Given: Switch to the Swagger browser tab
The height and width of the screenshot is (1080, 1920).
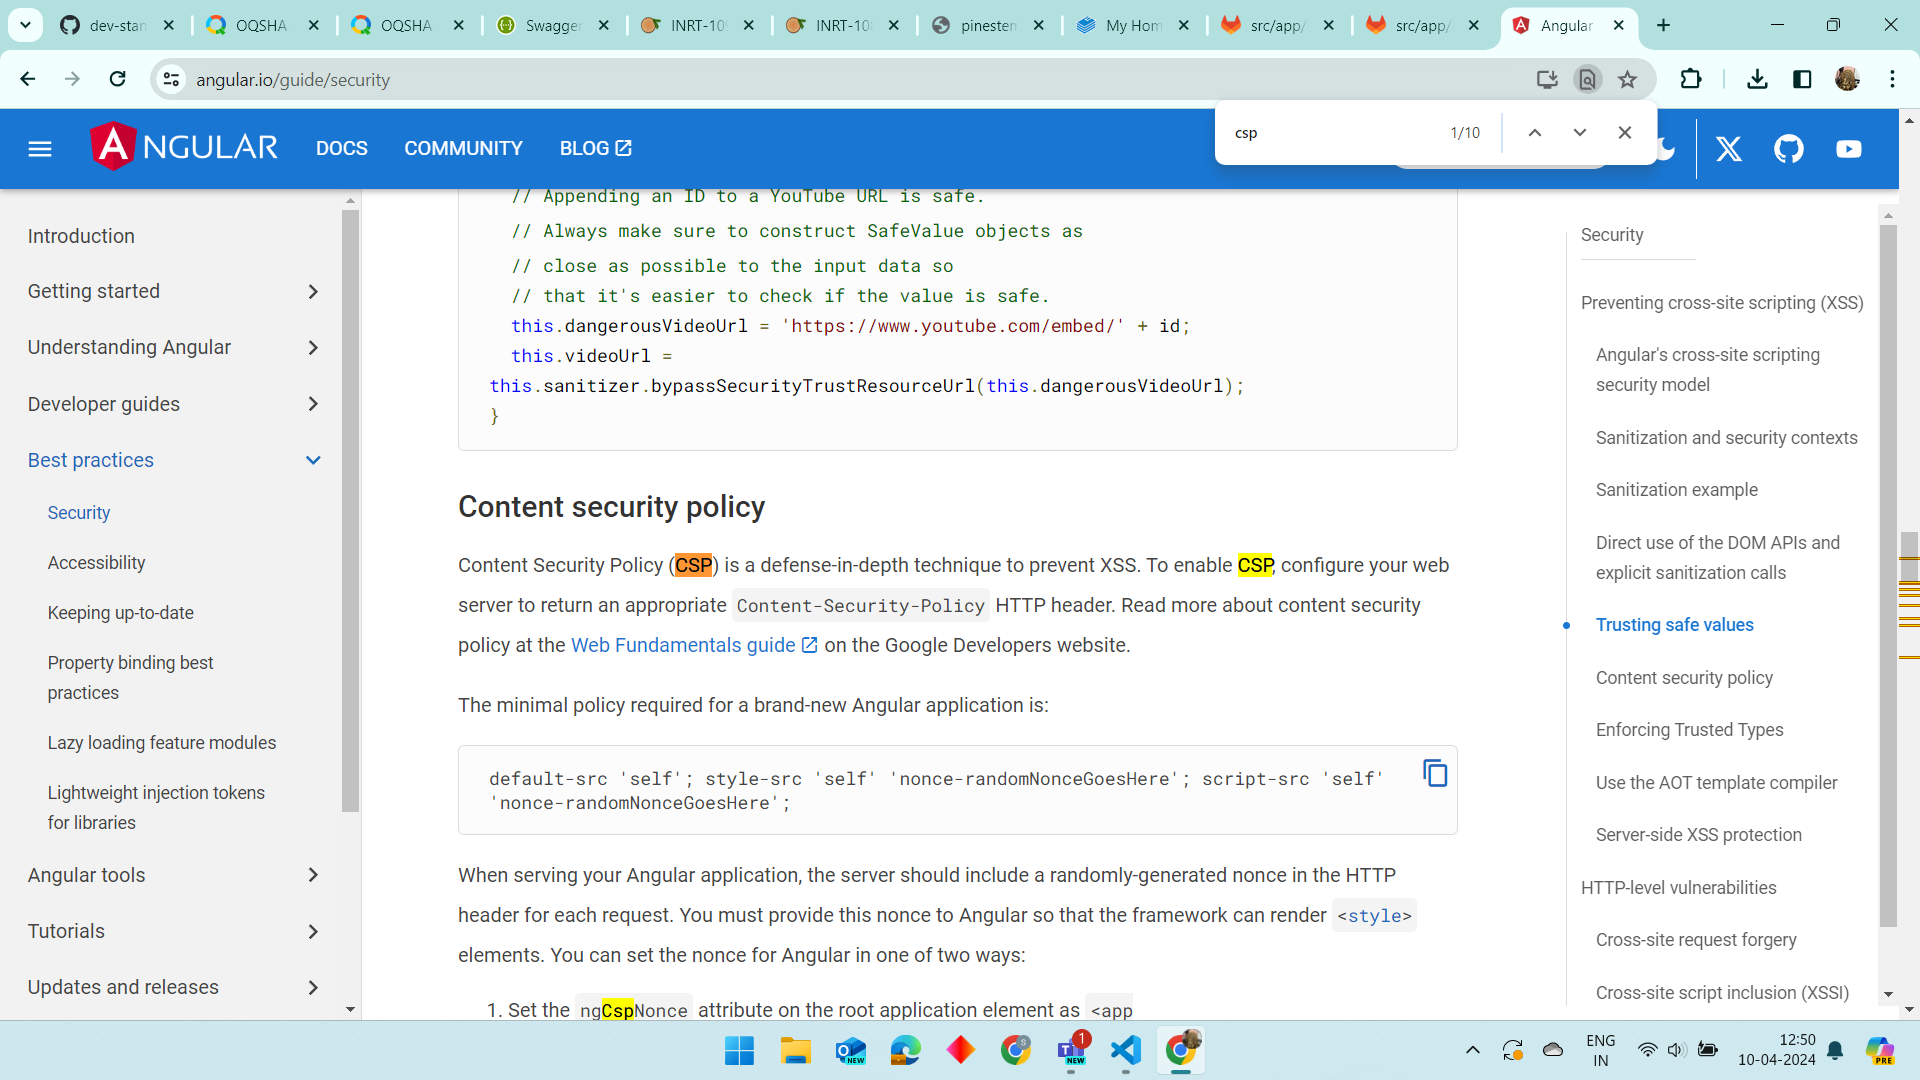Looking at the screenshot, I should (553, 25).
